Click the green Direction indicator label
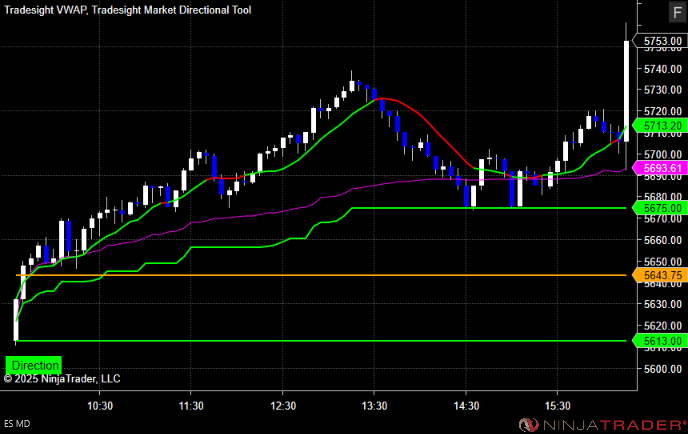 click(x=34, y=365)
